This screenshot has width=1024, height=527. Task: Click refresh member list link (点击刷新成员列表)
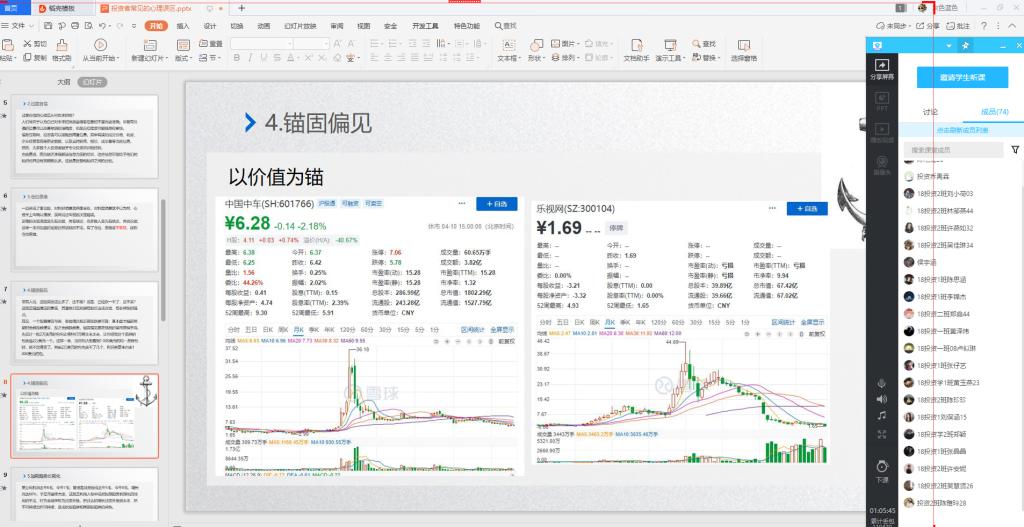963,130
